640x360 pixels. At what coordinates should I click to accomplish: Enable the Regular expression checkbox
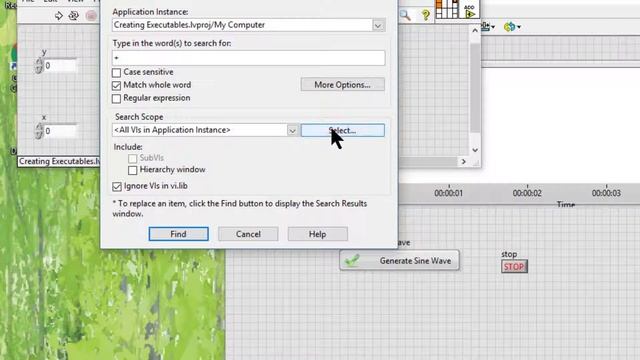(x=116, y=98)
